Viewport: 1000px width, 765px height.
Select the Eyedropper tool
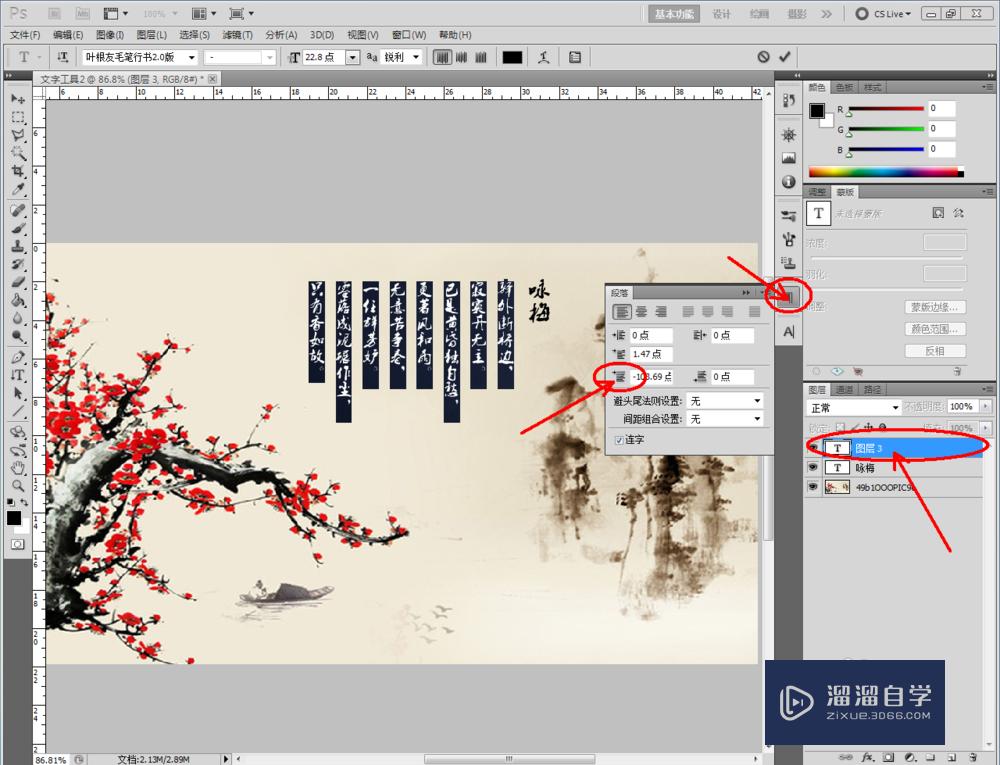point(18,189)
